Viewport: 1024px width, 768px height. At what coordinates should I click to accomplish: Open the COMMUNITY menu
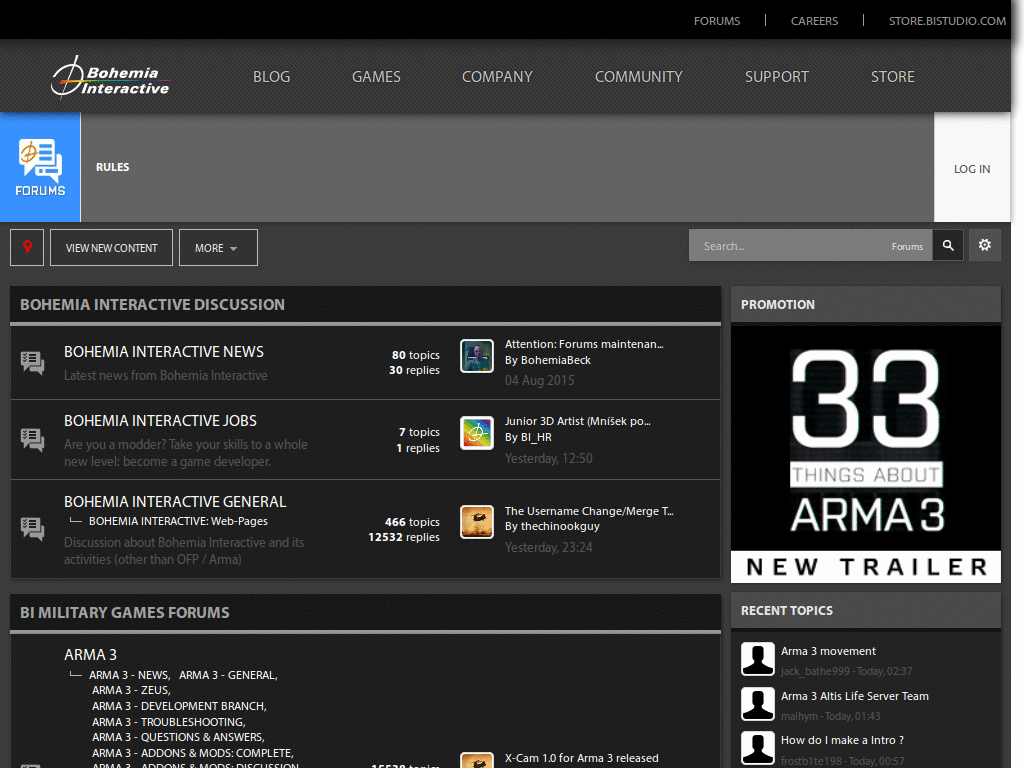pos(639,77)
